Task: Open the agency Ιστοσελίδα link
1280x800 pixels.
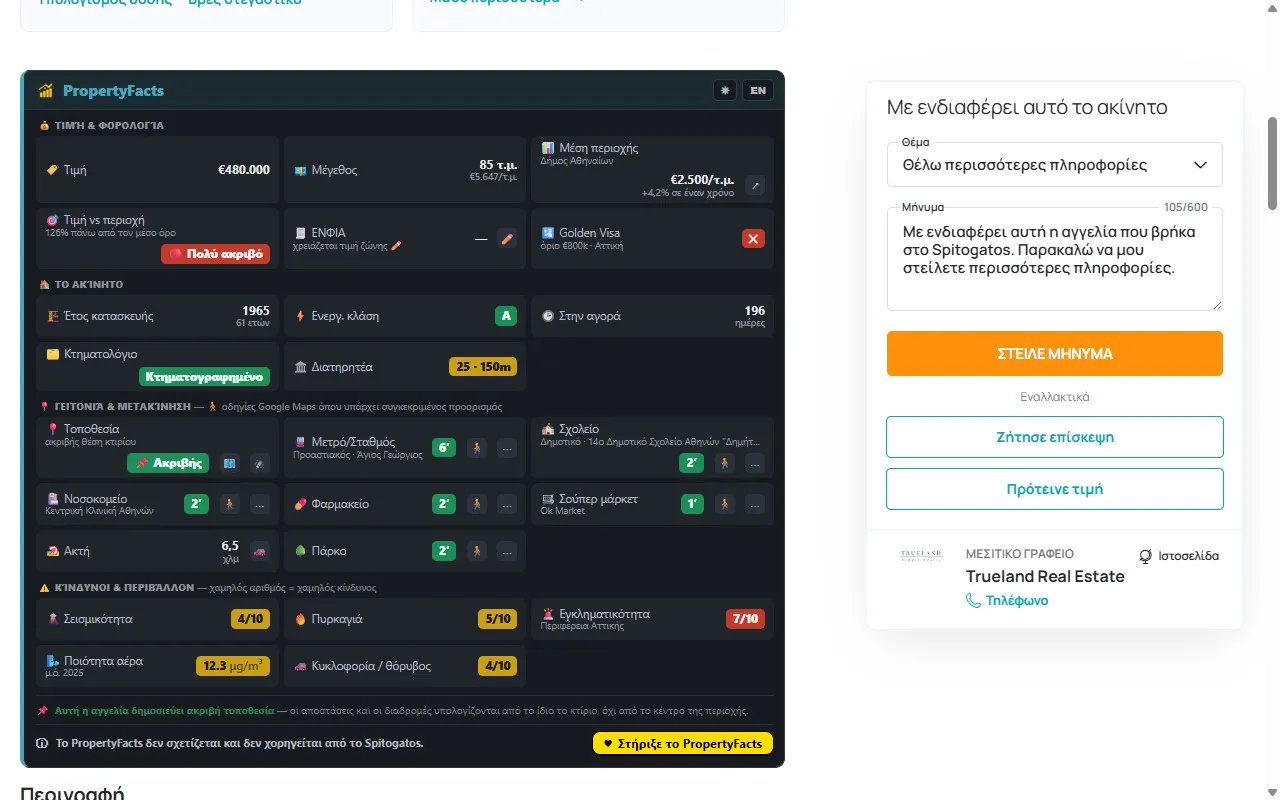Action: point(1180,556)
